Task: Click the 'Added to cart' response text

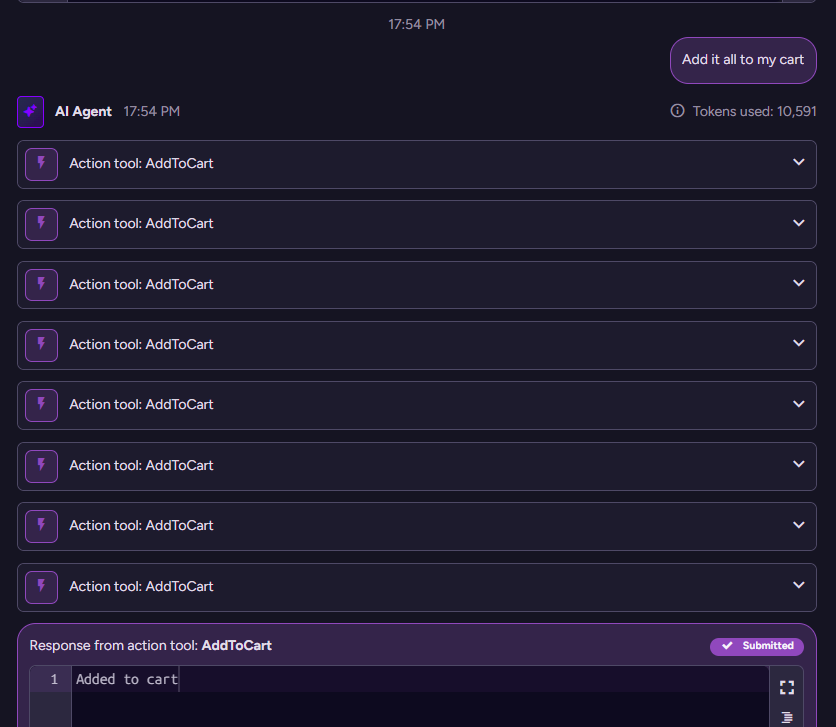Action: [127, 680]
